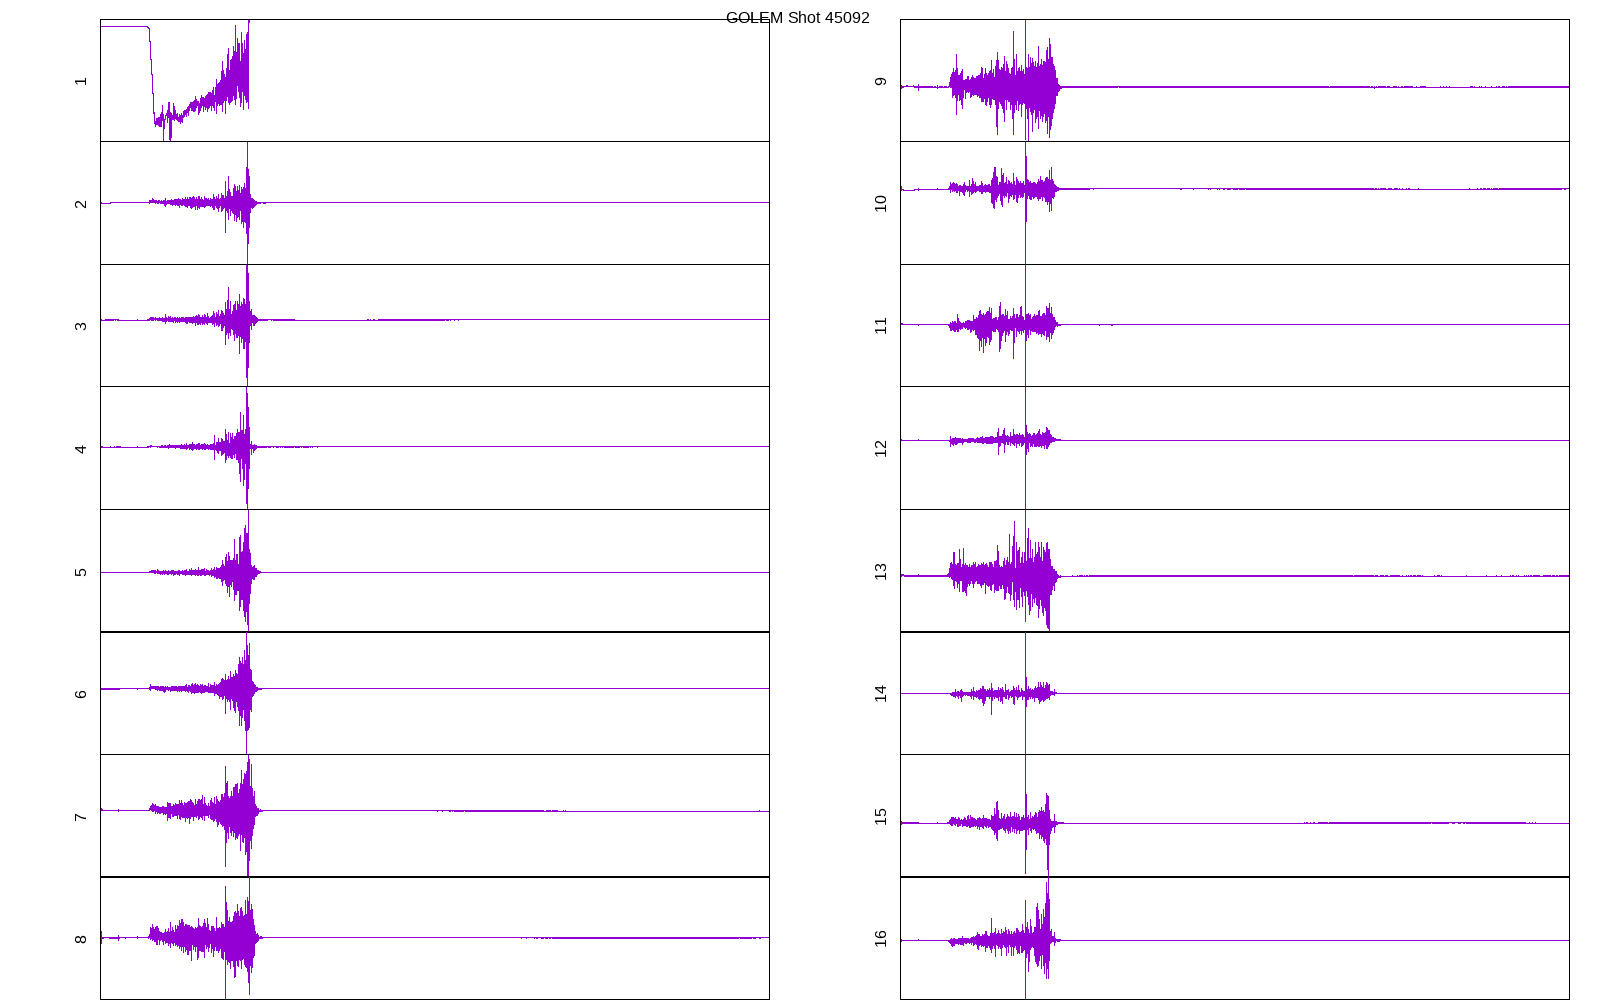Select the channel 13 waveform panel
This screenshot has height=1000, width=1600.
coord(1234,570)
